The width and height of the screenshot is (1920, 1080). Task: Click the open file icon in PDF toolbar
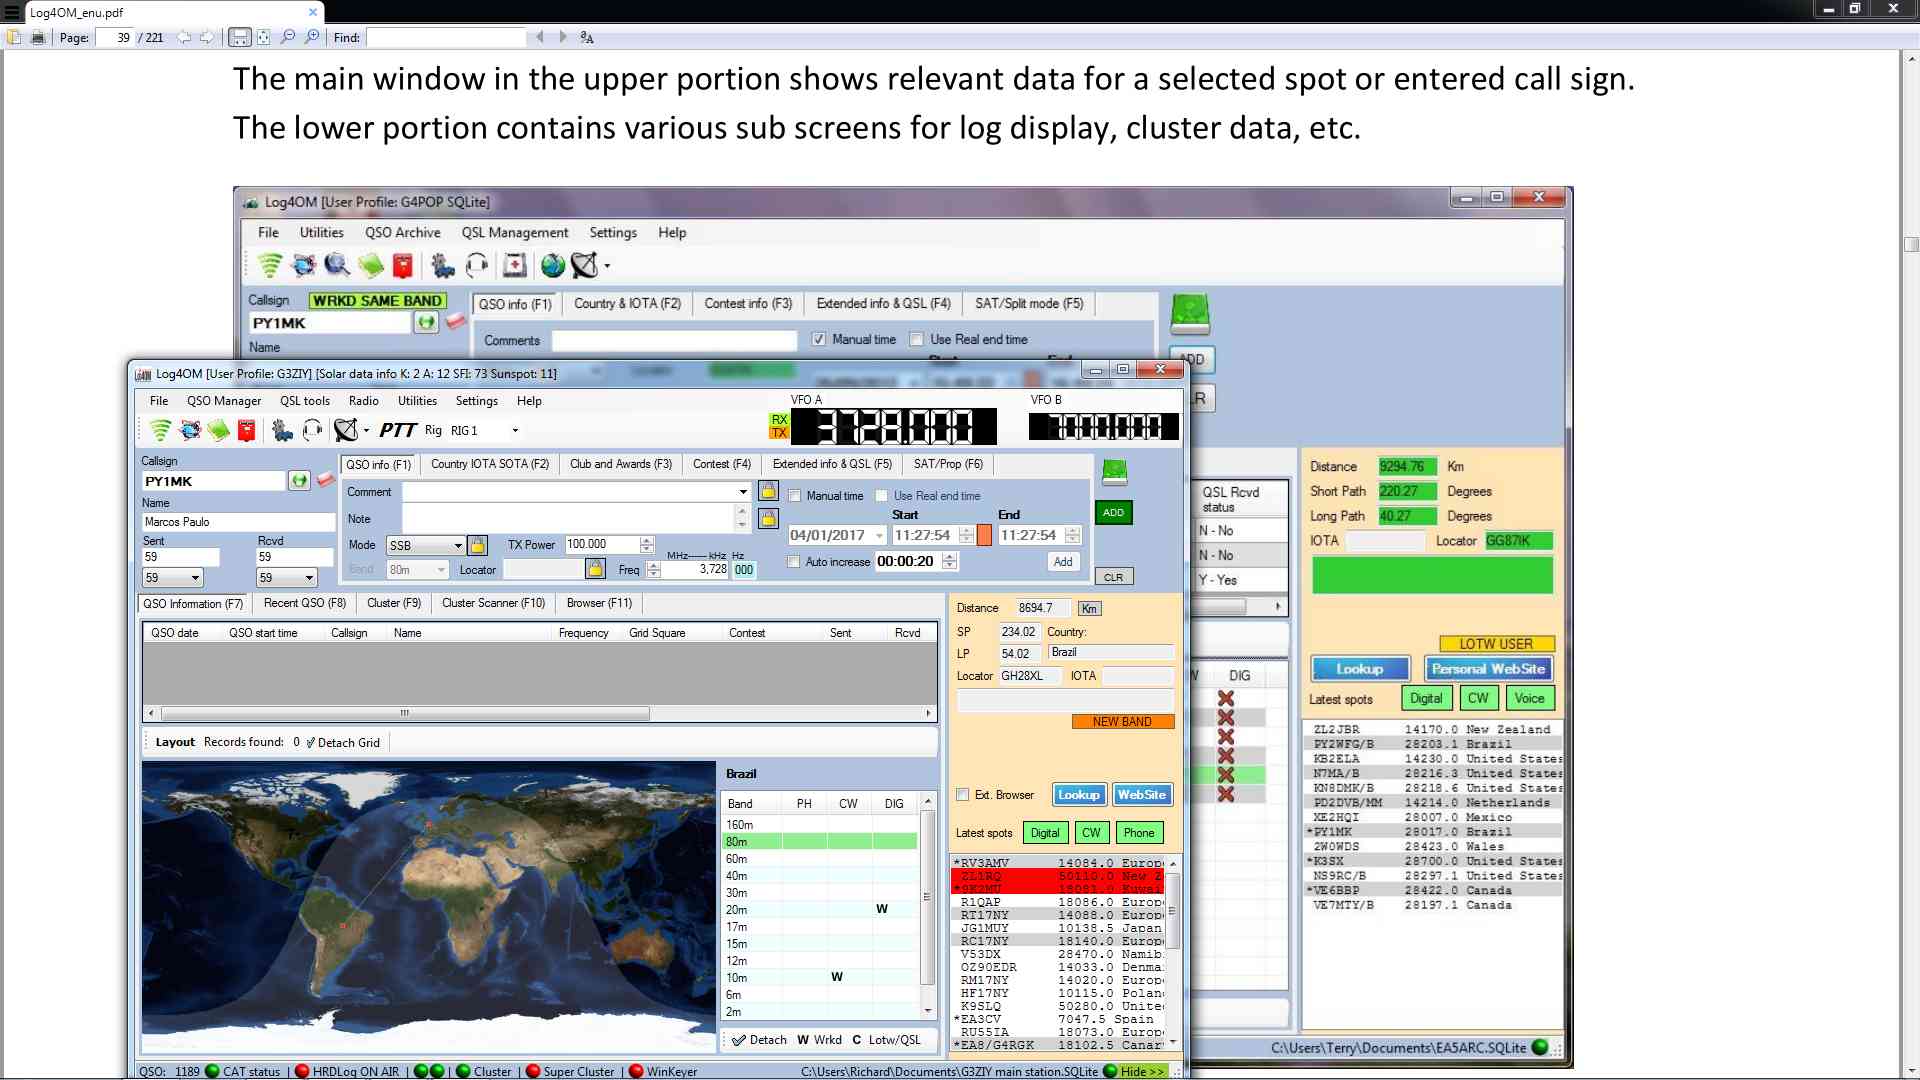point(14,37)
